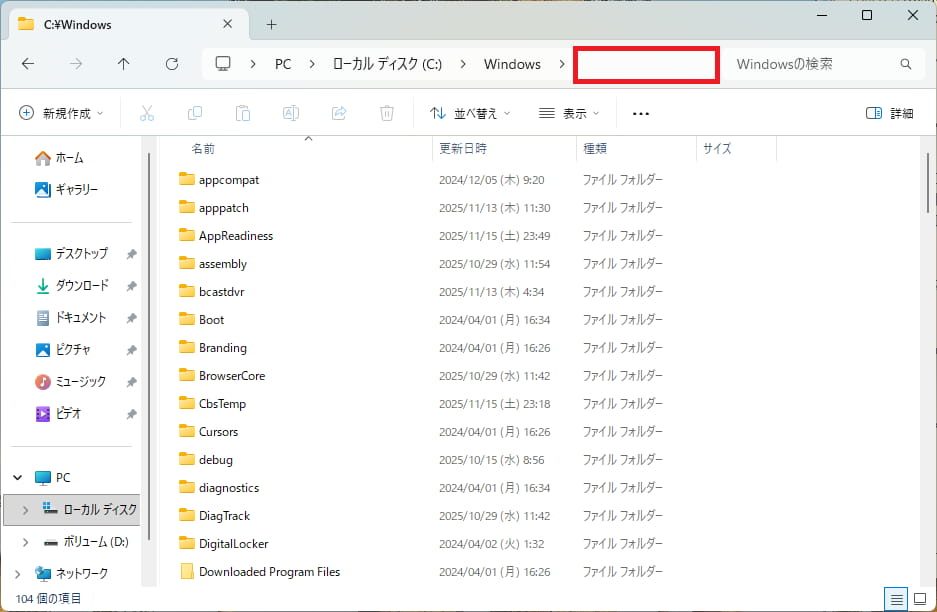Click the Paste clipboard icon
The height and width of the screenshot is (612, 937).
(x=243, y=113)
